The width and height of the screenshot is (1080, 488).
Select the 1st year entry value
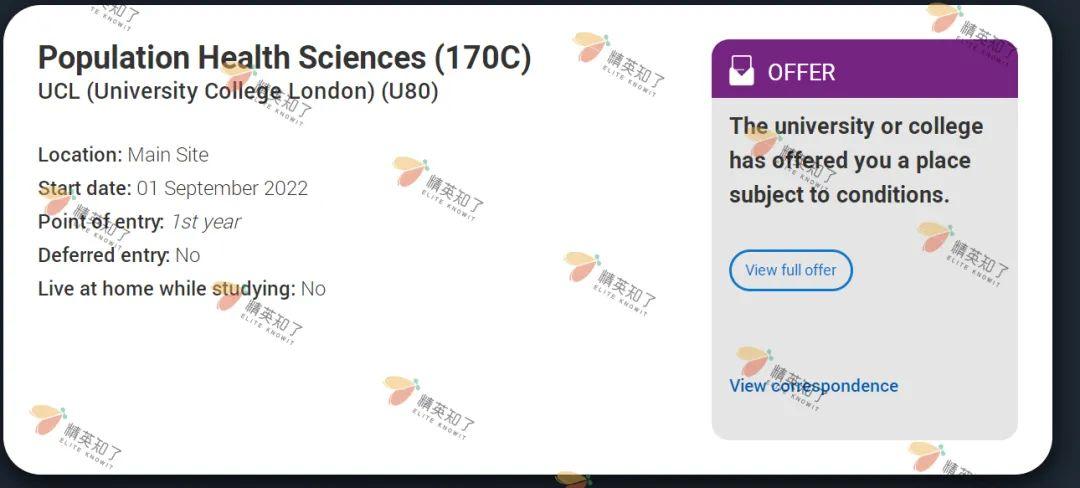(205, 222)
